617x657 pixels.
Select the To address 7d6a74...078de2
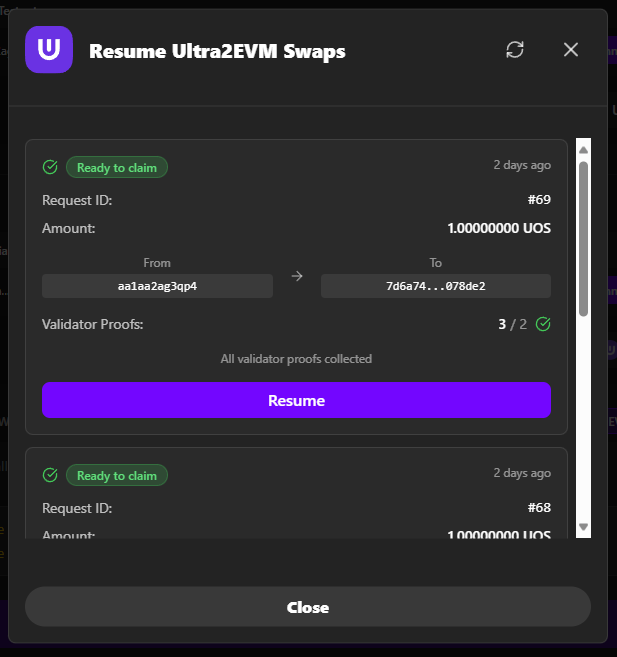point(435,287)
